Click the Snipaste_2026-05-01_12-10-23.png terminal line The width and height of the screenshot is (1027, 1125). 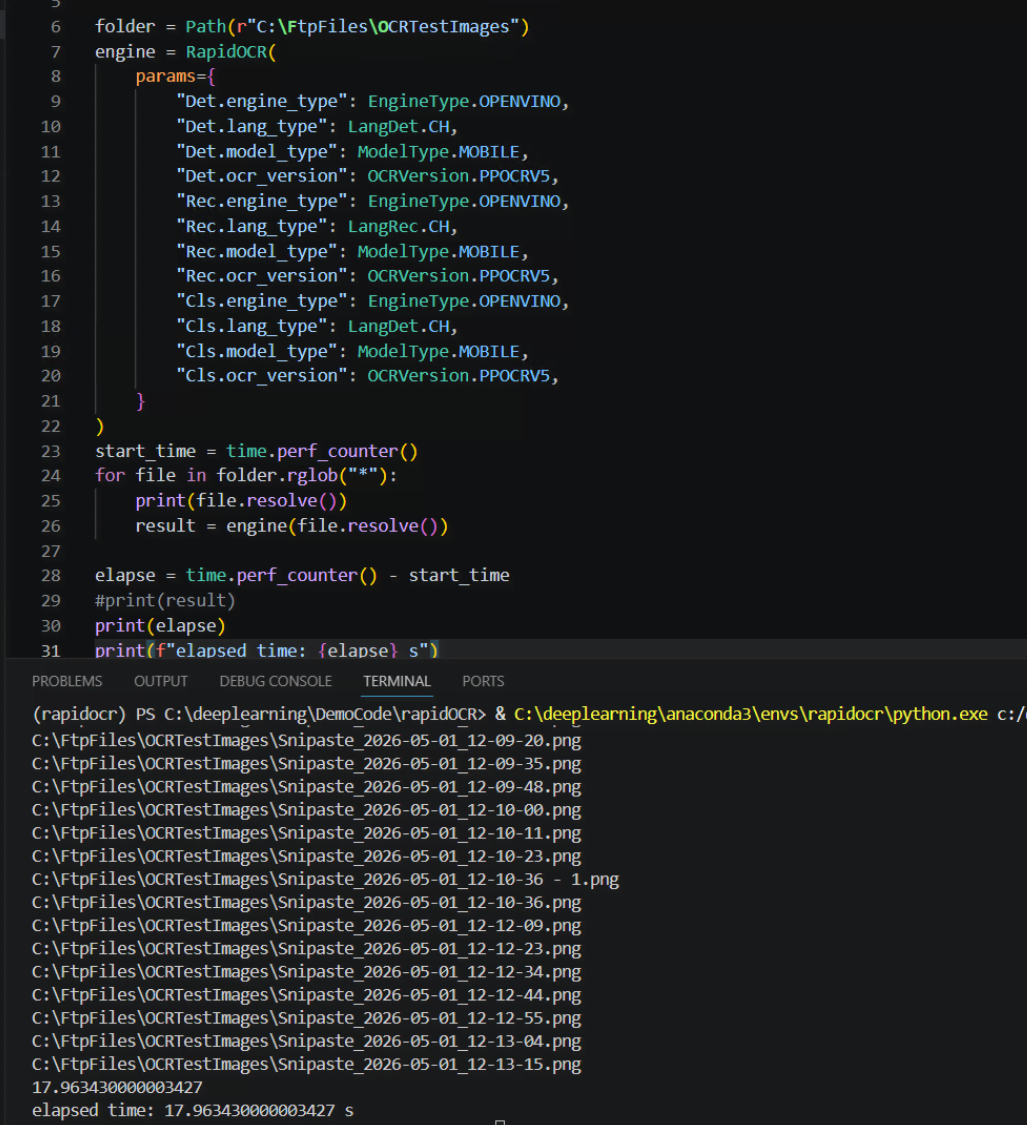point(306,856)
